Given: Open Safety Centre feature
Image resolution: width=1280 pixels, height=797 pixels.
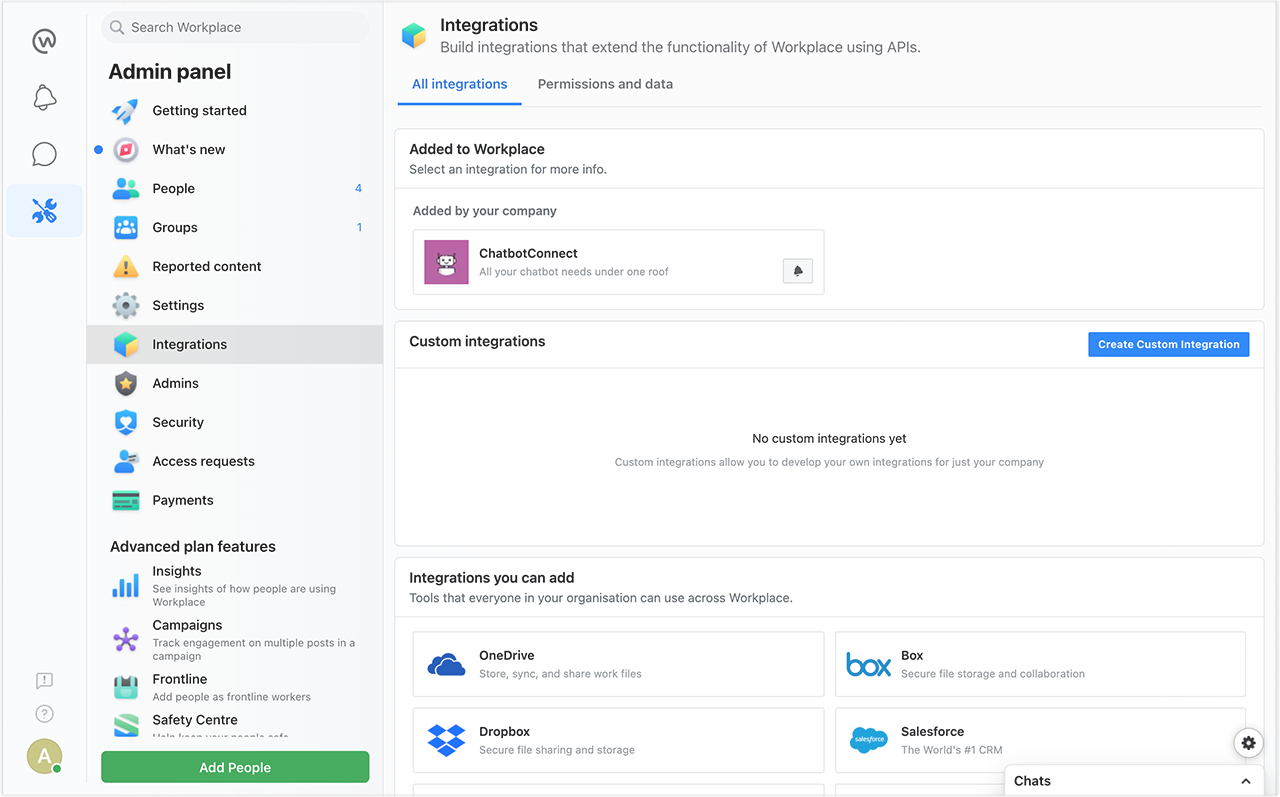Looking at the screenshot, I should tap(235, 725).
